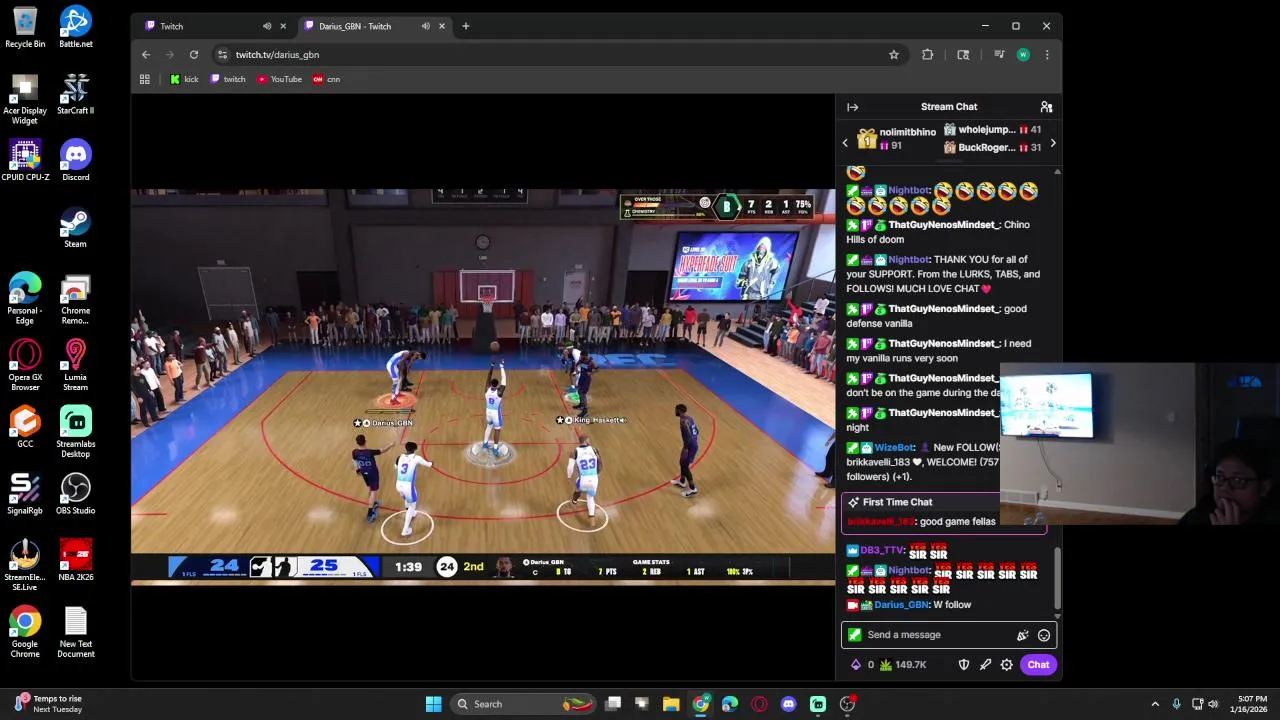
Task: Mute audio on the Darius_GBN tab
Action: 426,26
